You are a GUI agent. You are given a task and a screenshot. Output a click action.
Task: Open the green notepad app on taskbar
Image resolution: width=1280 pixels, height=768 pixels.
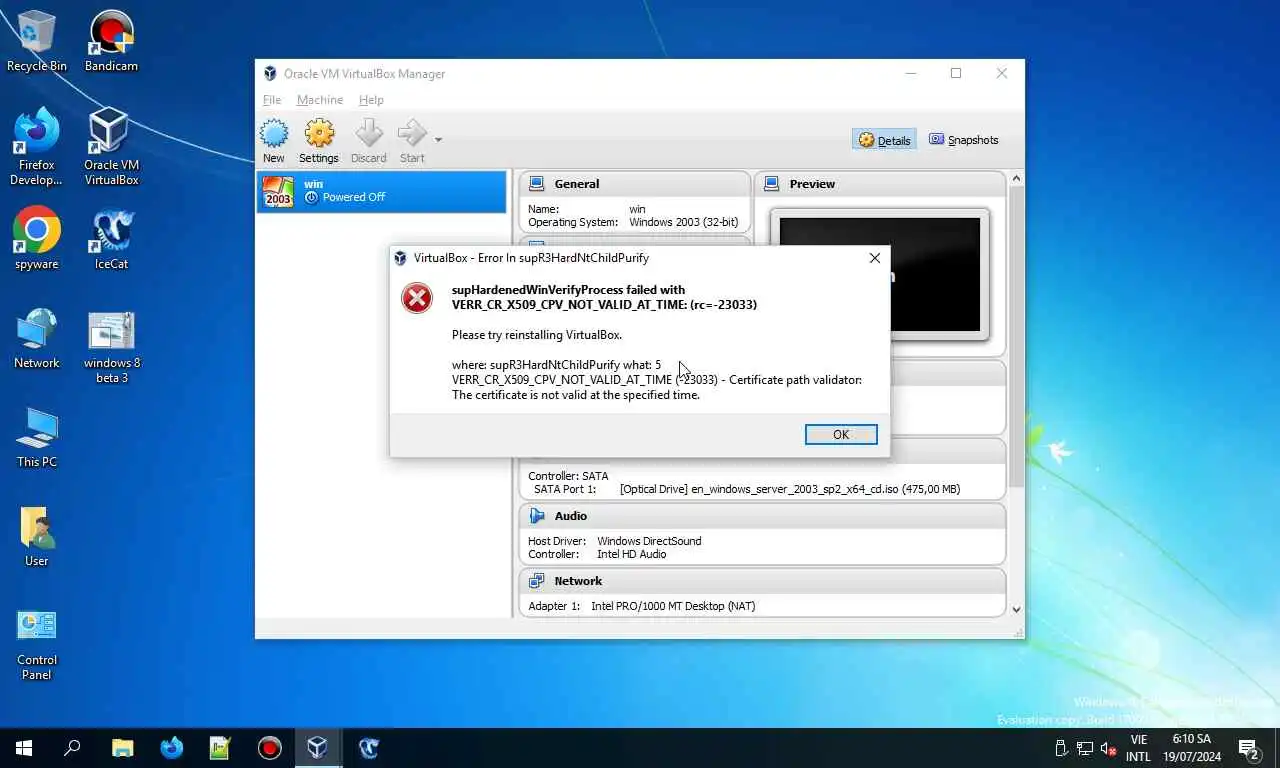220,748
